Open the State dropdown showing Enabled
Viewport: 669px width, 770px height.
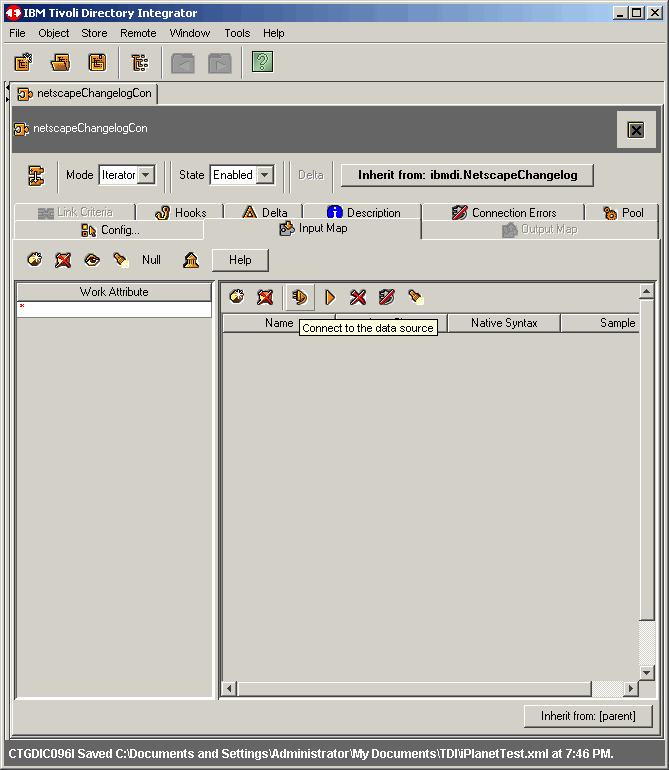point(265,175)
